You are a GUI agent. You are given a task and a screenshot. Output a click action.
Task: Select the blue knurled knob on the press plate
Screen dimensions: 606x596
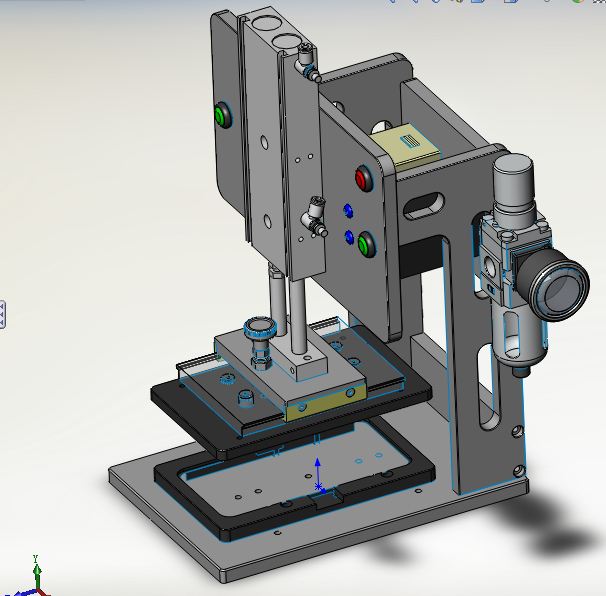pos(260,329)
